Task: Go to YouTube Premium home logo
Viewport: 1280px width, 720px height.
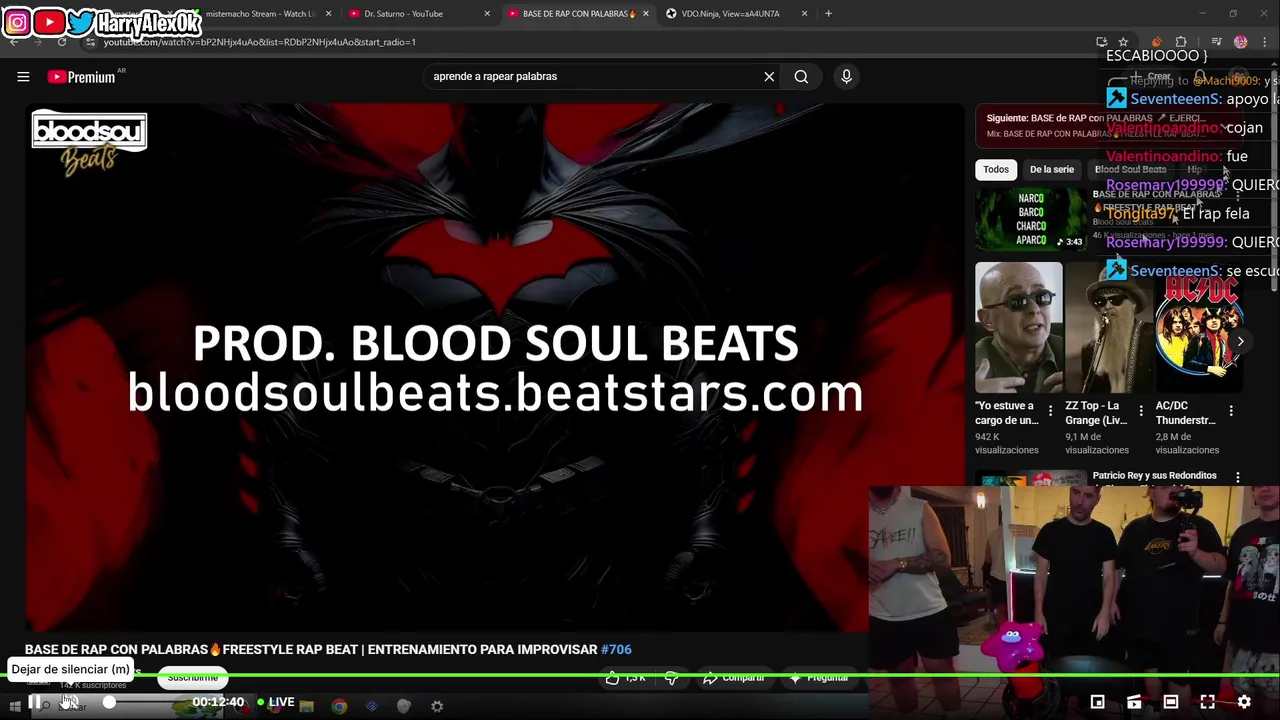Action: 82,77
